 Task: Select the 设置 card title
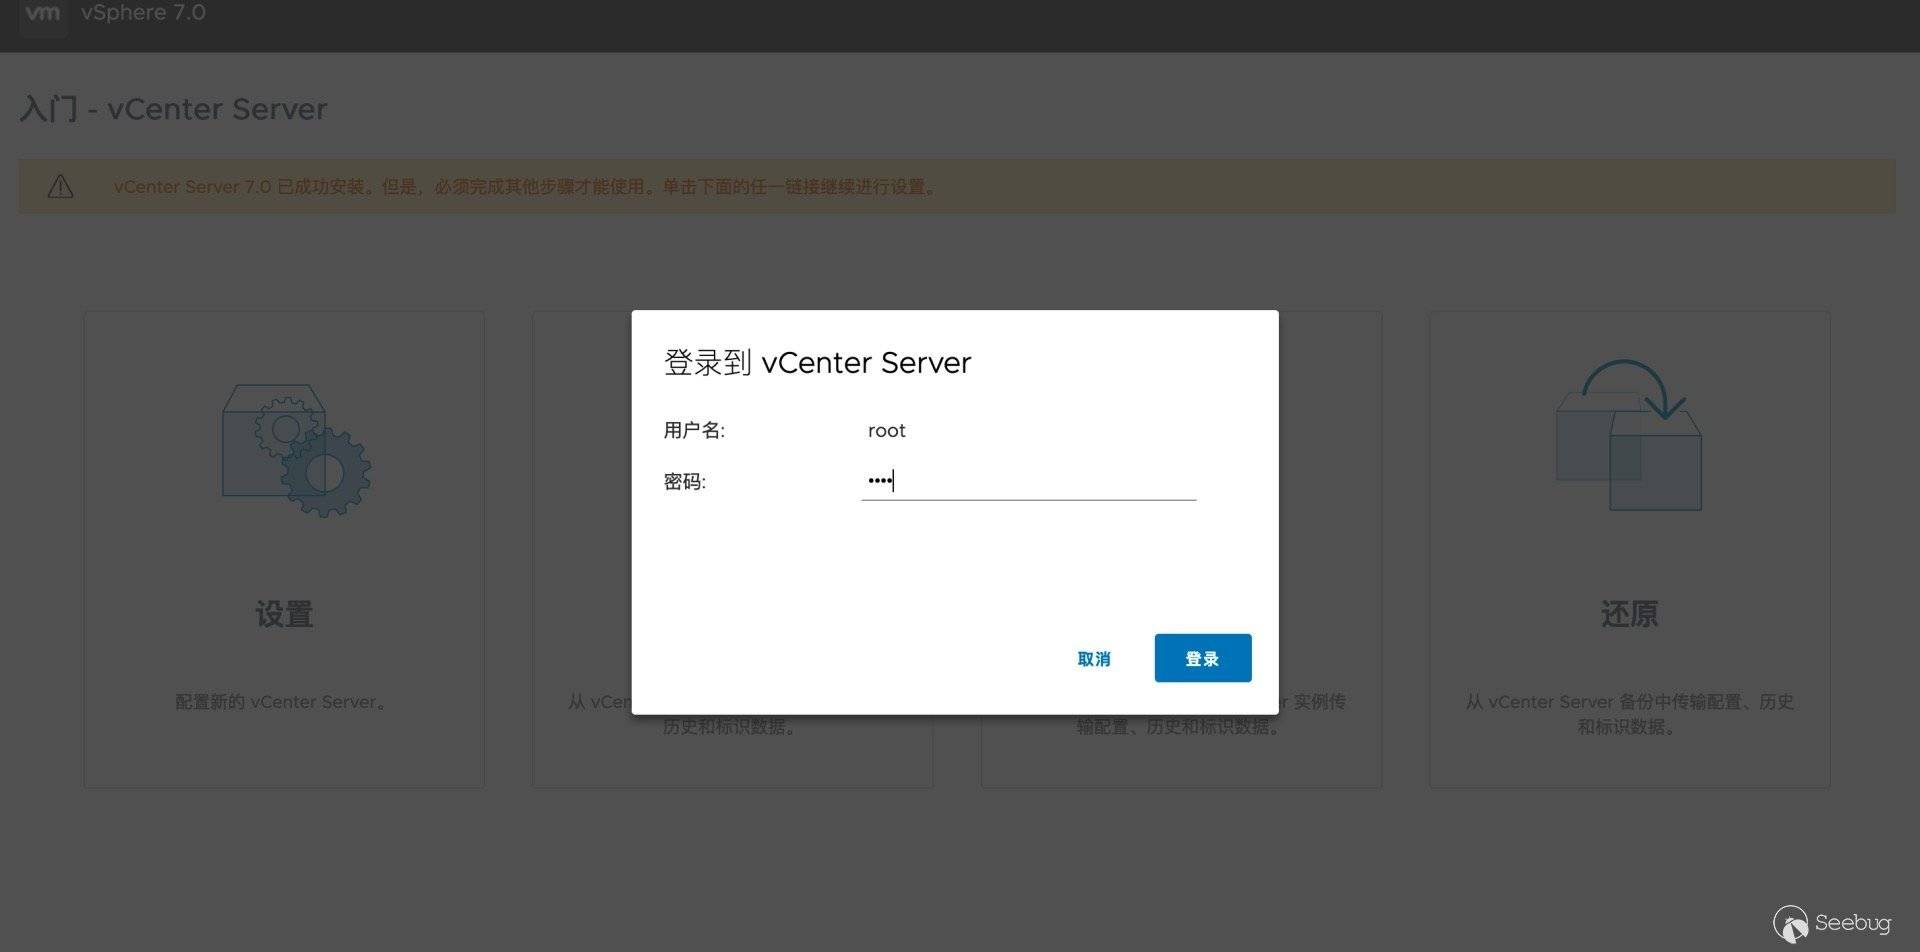284,614
